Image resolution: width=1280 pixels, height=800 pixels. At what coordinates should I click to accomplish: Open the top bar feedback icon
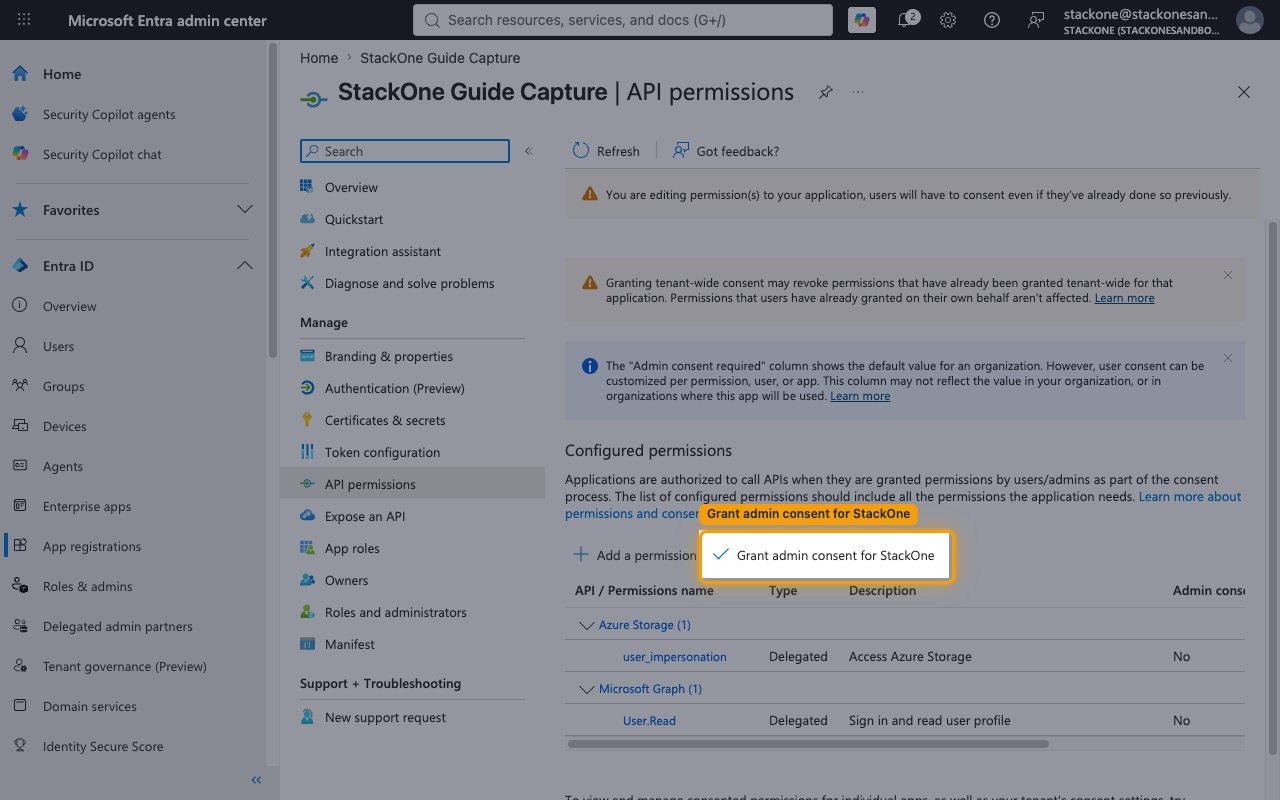tap(1036, 20)
